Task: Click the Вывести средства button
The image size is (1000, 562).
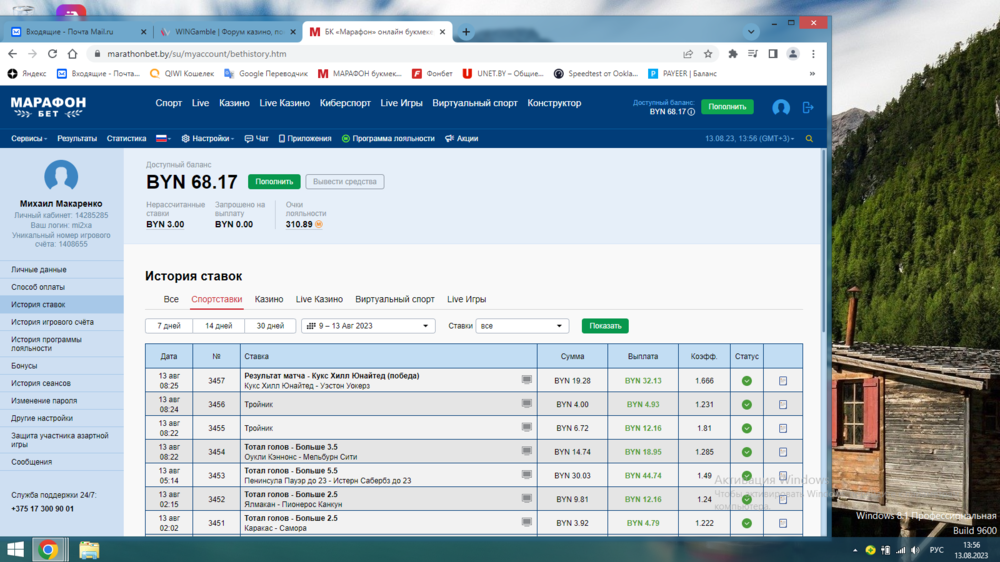Action: coord(344,182)
